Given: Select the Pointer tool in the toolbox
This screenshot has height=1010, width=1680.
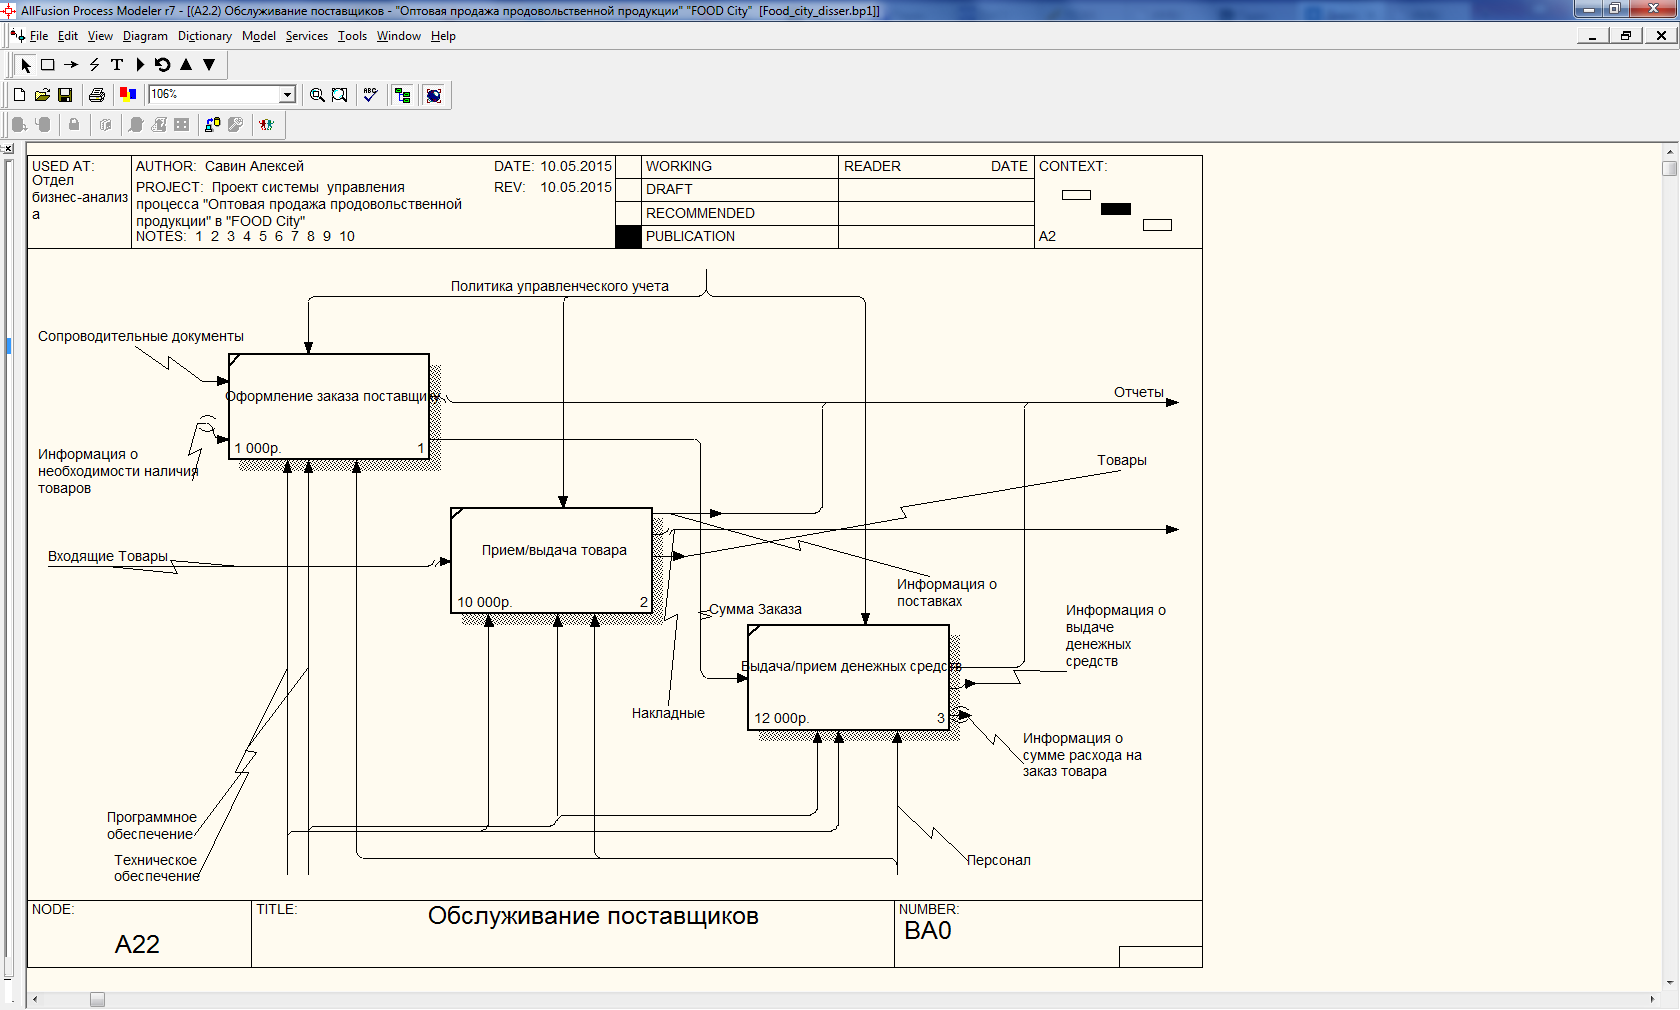Looking at the screenshot, I should click(x=26, y=65).
